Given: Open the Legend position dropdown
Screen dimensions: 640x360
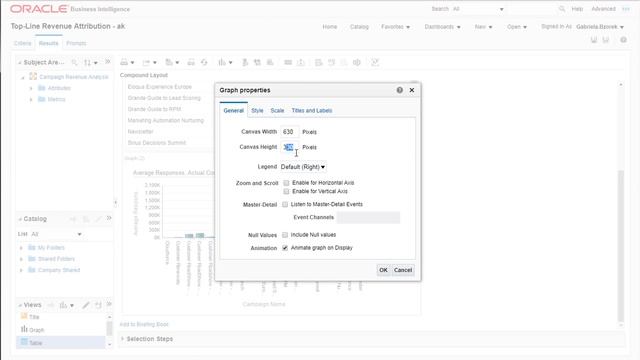Looking at the screenshot, I should click(303, 167).
